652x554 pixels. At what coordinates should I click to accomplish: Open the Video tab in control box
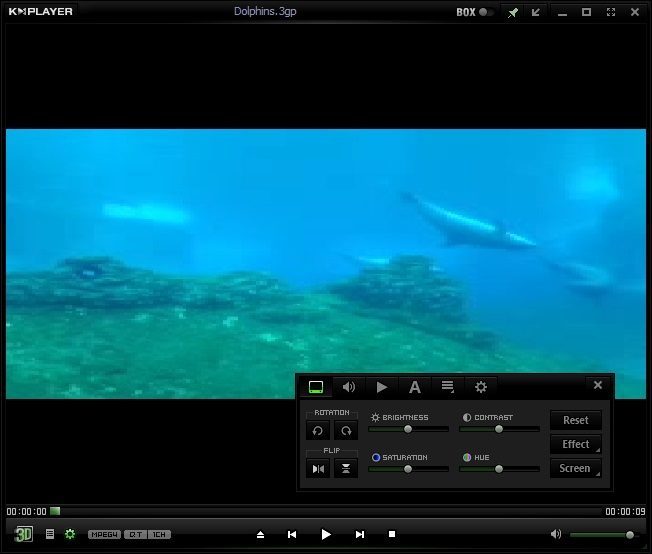coord(316,387)
